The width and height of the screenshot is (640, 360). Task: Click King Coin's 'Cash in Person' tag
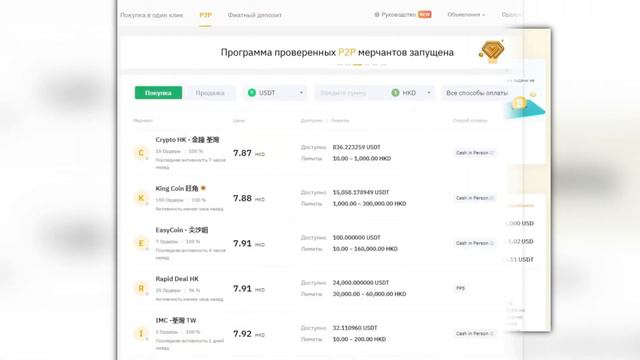coord(475,198)
